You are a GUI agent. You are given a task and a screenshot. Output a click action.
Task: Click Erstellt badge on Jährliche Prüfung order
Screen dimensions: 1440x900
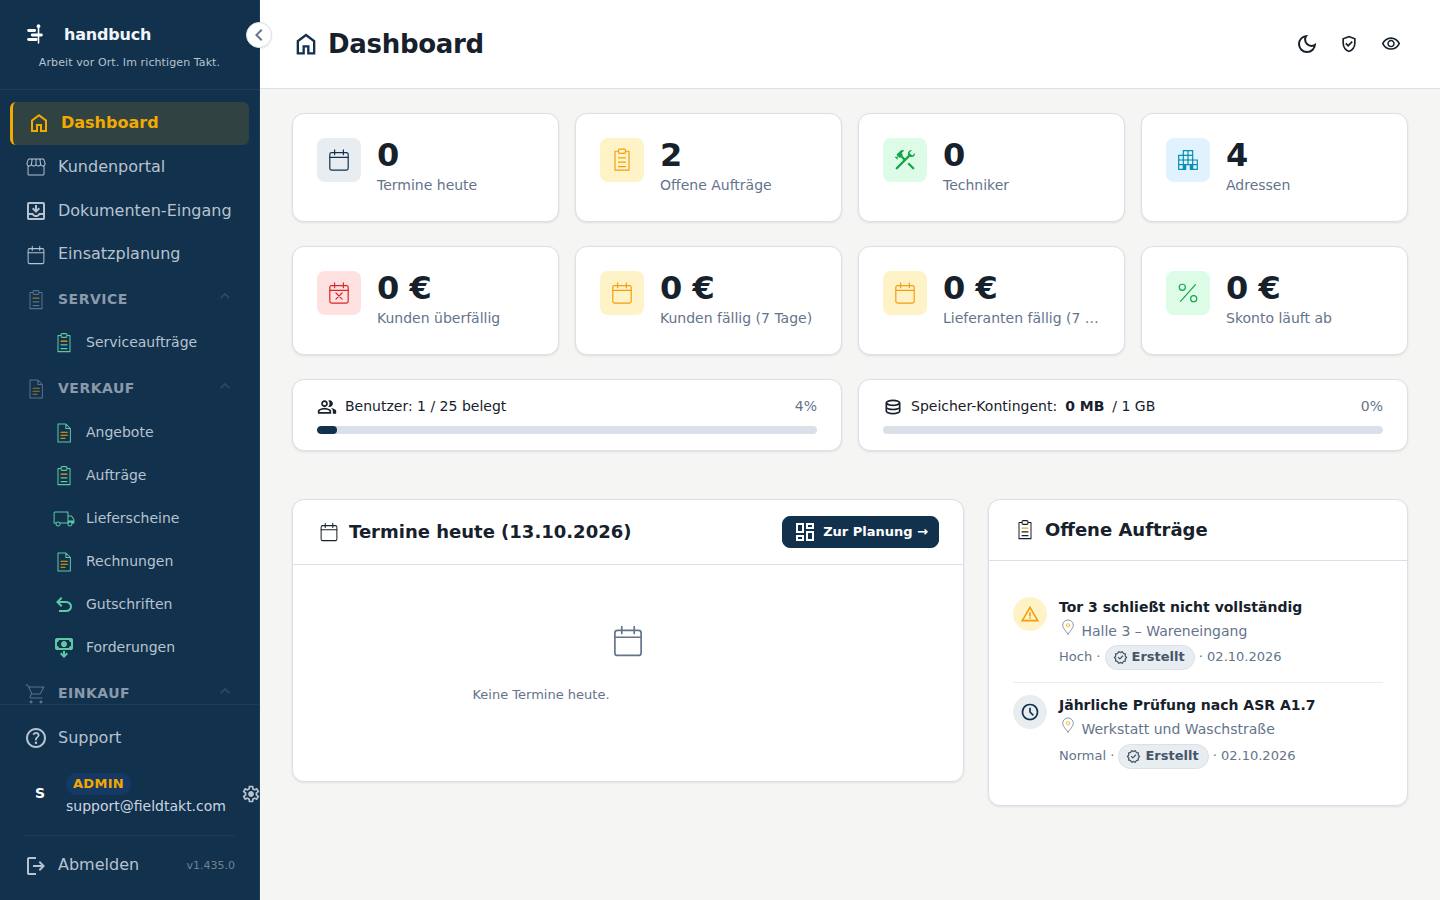[x=1163, y=756]
